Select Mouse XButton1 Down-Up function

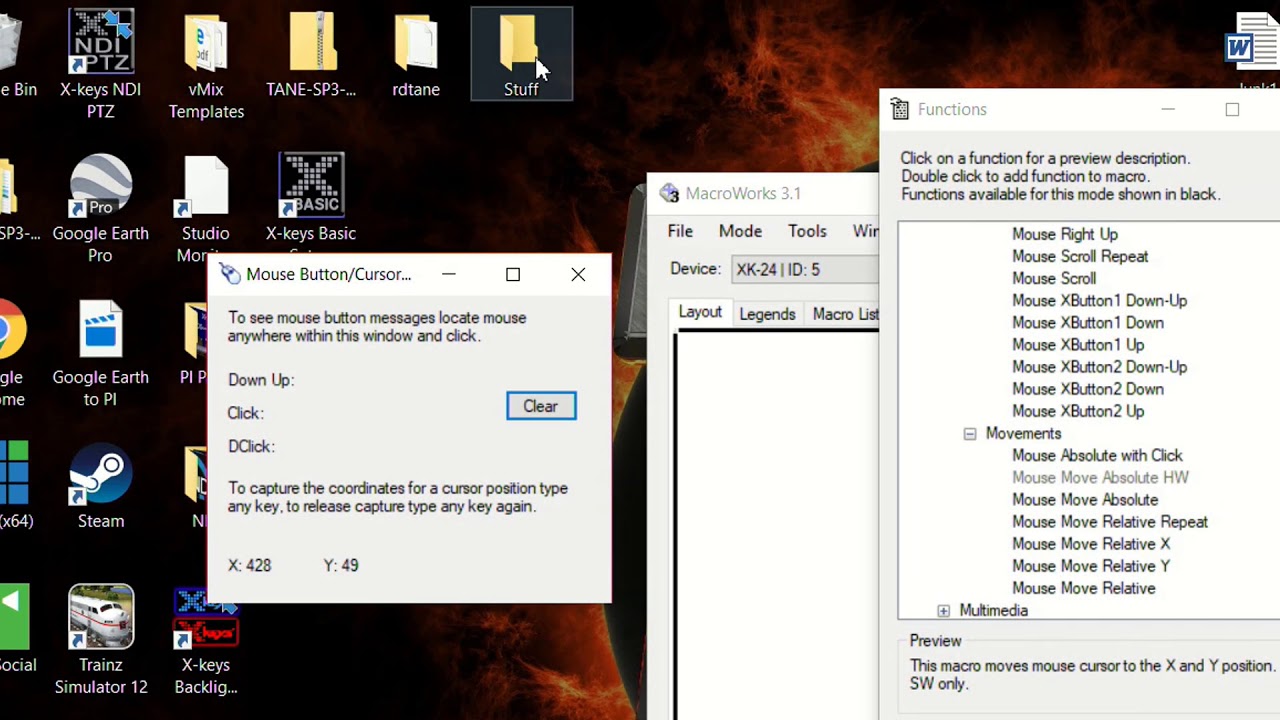coord(1099,300)
